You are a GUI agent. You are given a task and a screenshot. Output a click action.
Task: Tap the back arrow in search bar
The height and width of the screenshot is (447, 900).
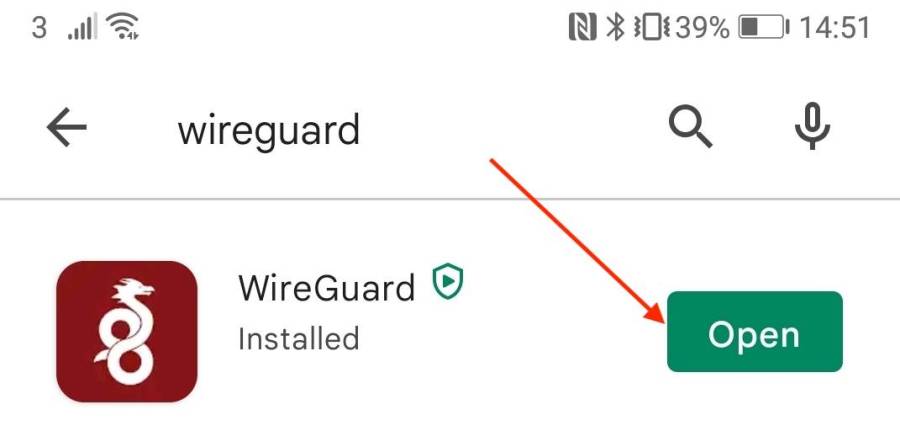67,127
